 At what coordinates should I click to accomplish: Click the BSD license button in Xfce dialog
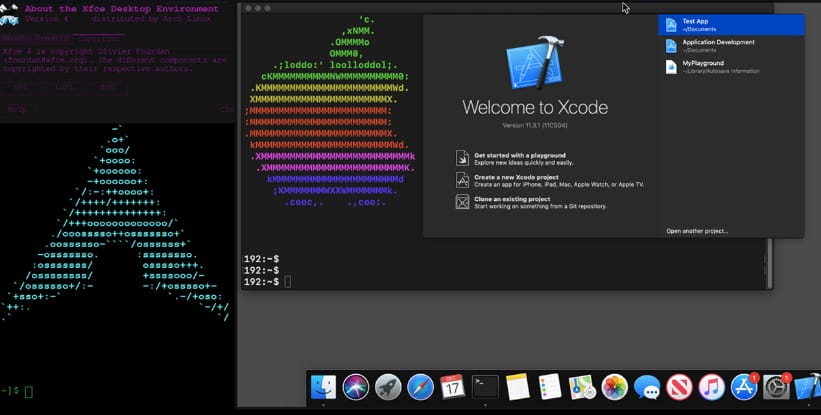coord(107,87)
